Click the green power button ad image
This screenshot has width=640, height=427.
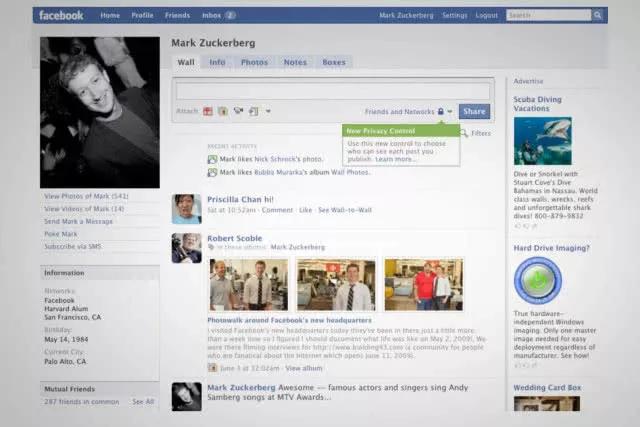[538, 280]
